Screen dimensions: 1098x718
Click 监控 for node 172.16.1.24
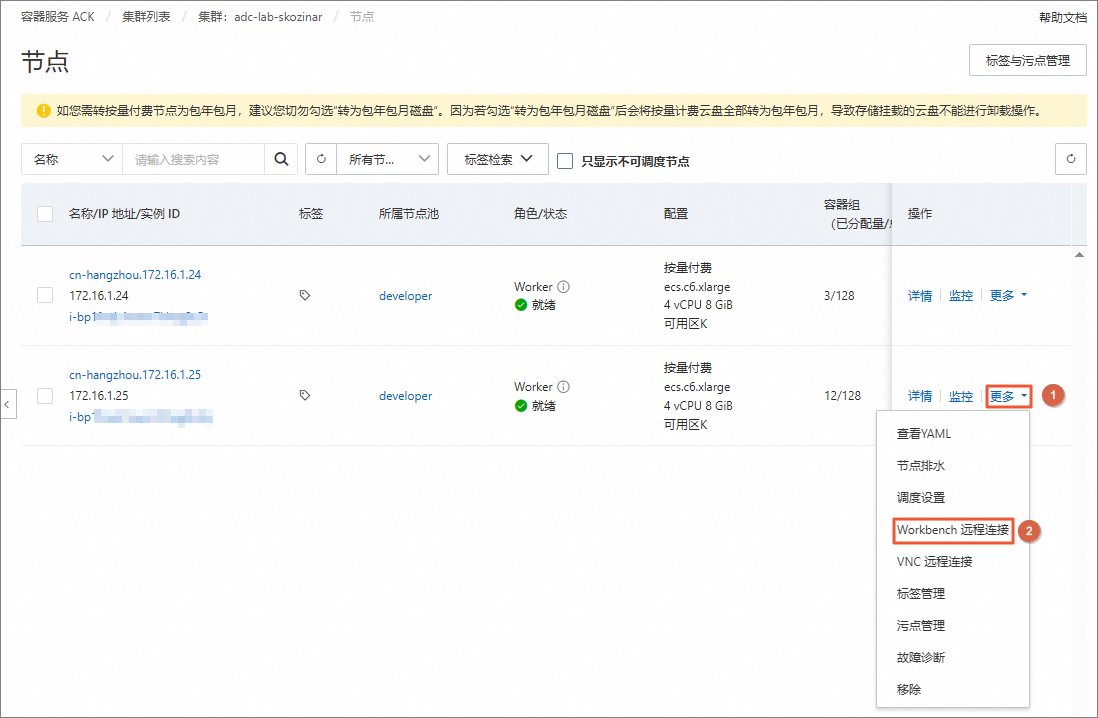coord(961,296)
